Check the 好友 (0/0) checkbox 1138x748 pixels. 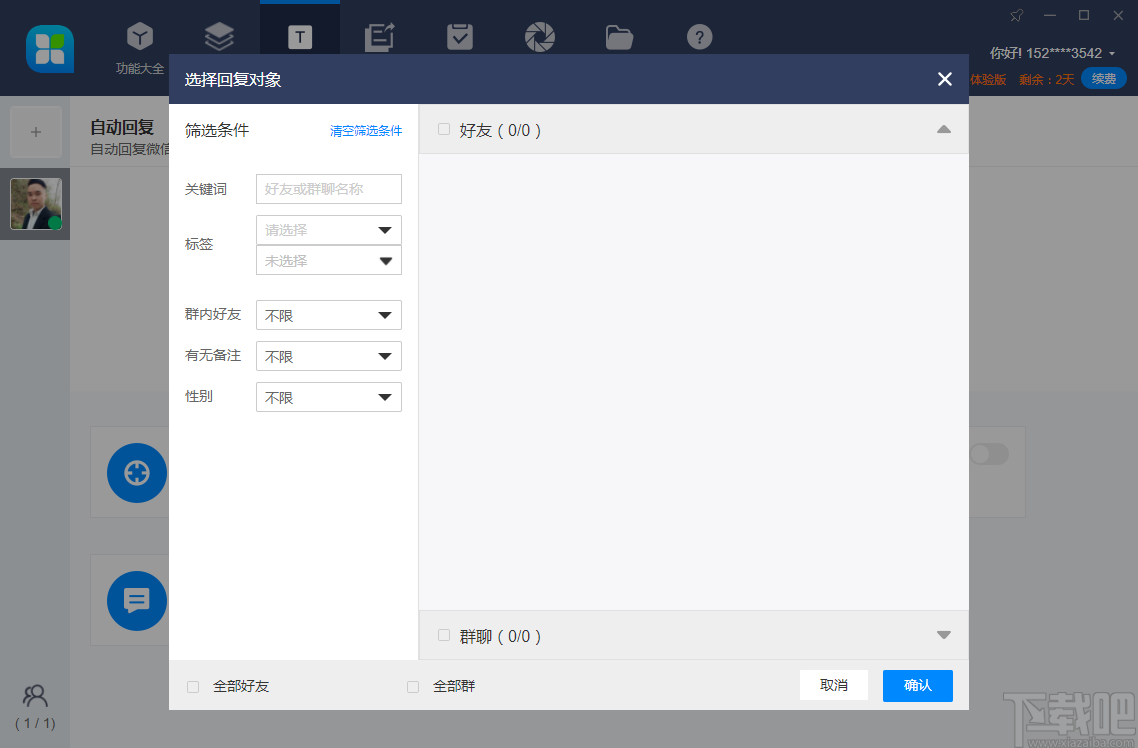443,129
